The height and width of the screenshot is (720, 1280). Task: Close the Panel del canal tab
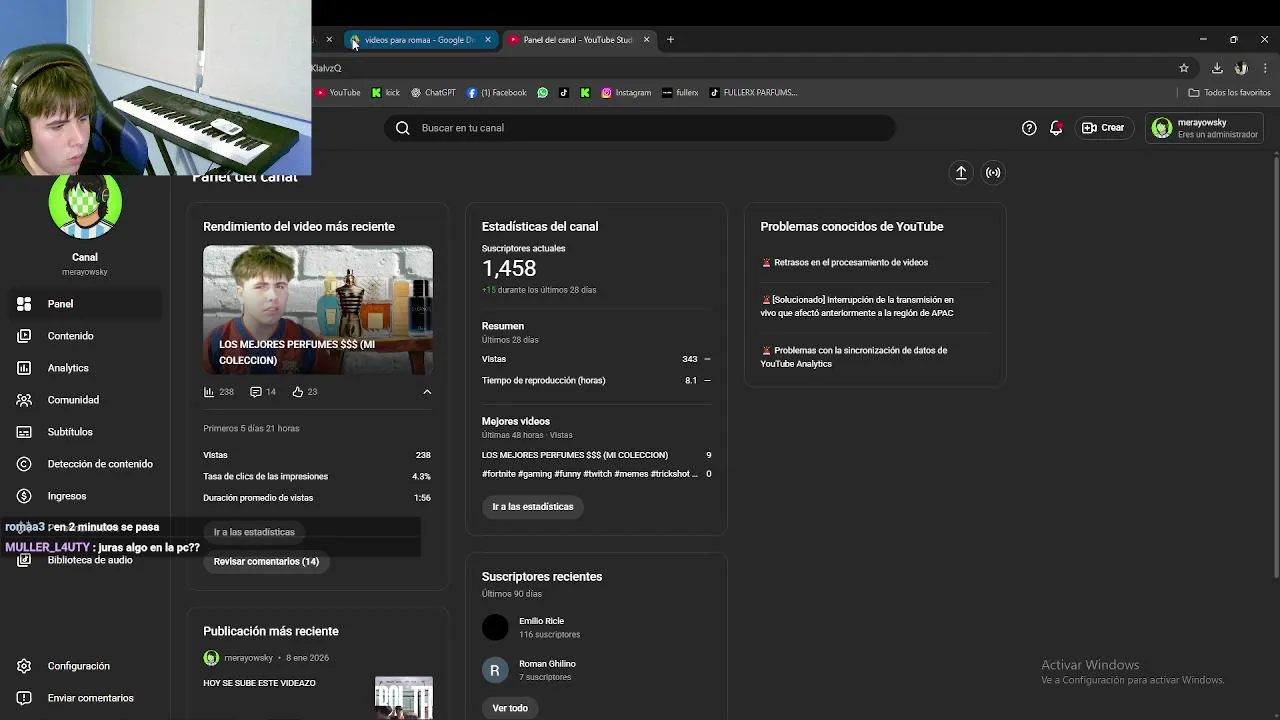[646, 40]
